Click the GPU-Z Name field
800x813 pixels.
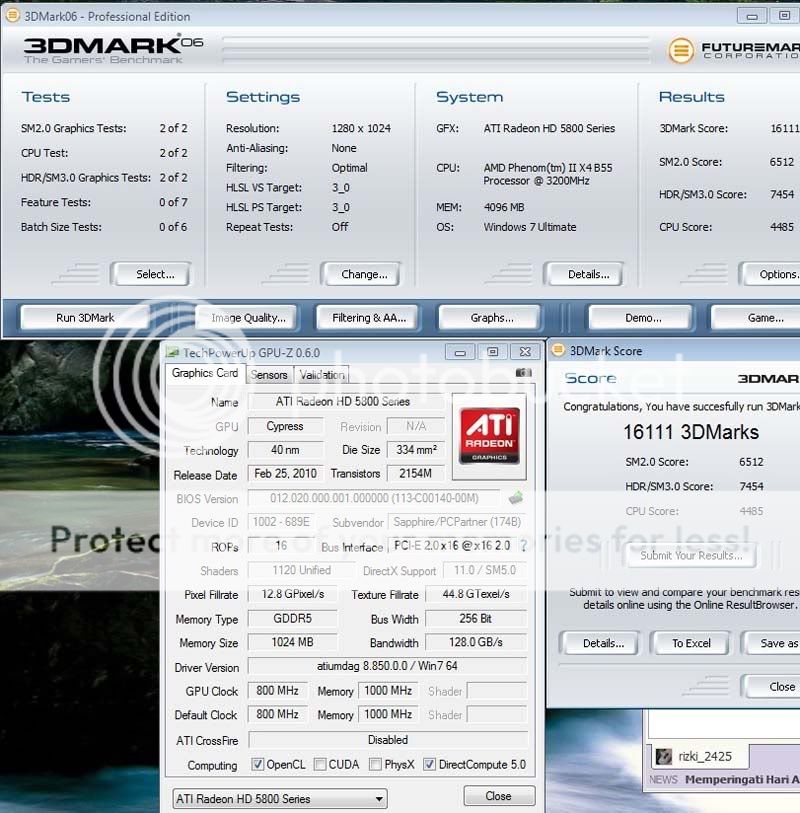tap(346, 401)
